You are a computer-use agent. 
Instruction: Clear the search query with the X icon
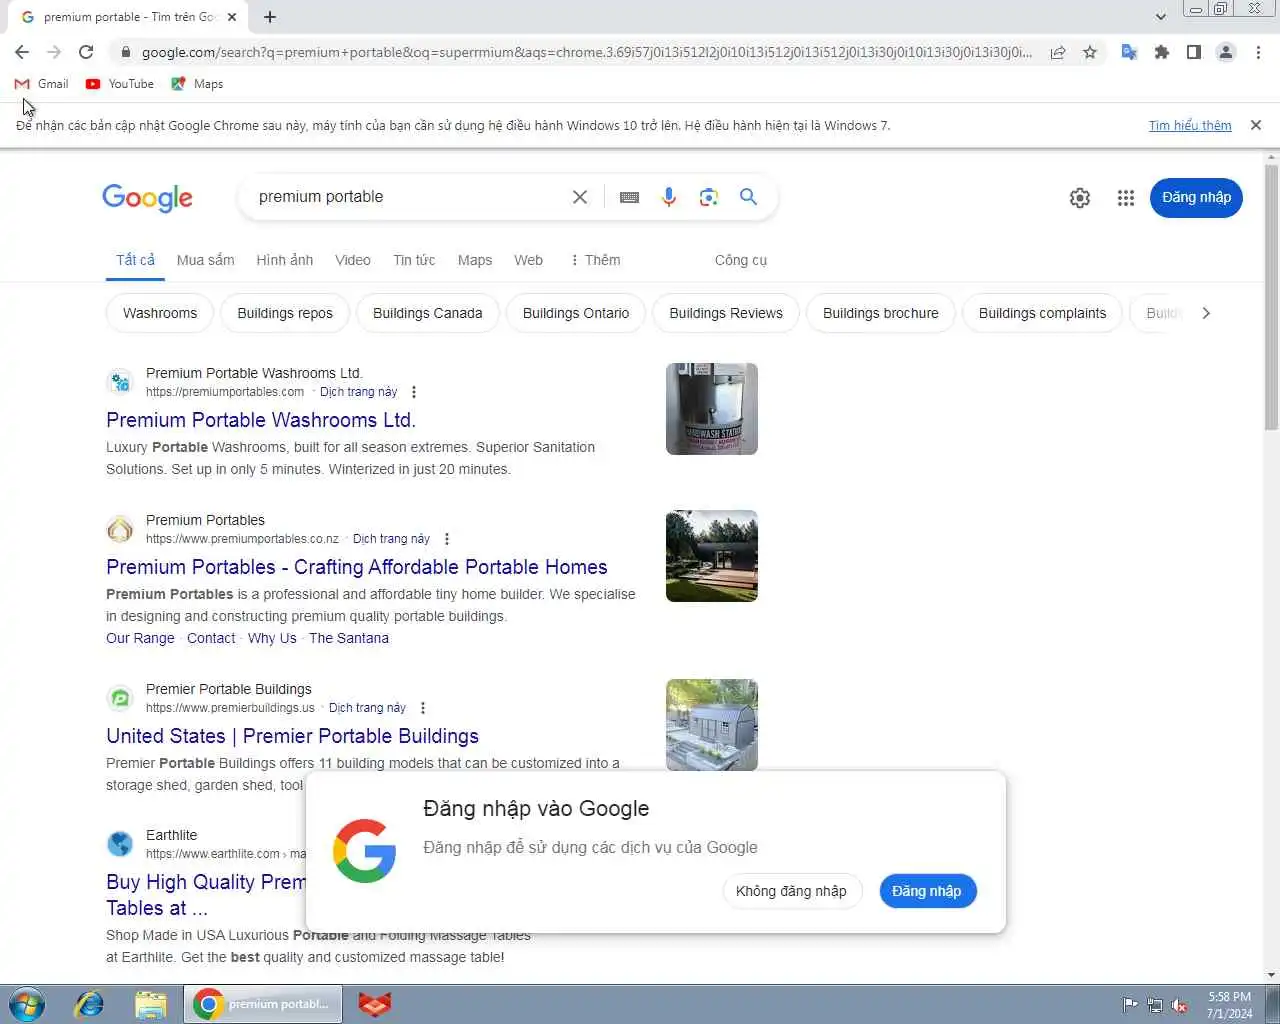580,197
